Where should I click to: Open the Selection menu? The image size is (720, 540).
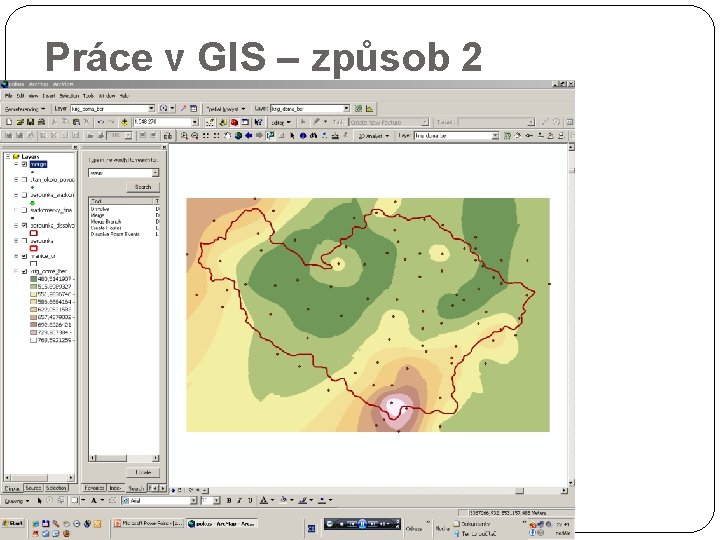pyautogui.click(x=69, y=96)
